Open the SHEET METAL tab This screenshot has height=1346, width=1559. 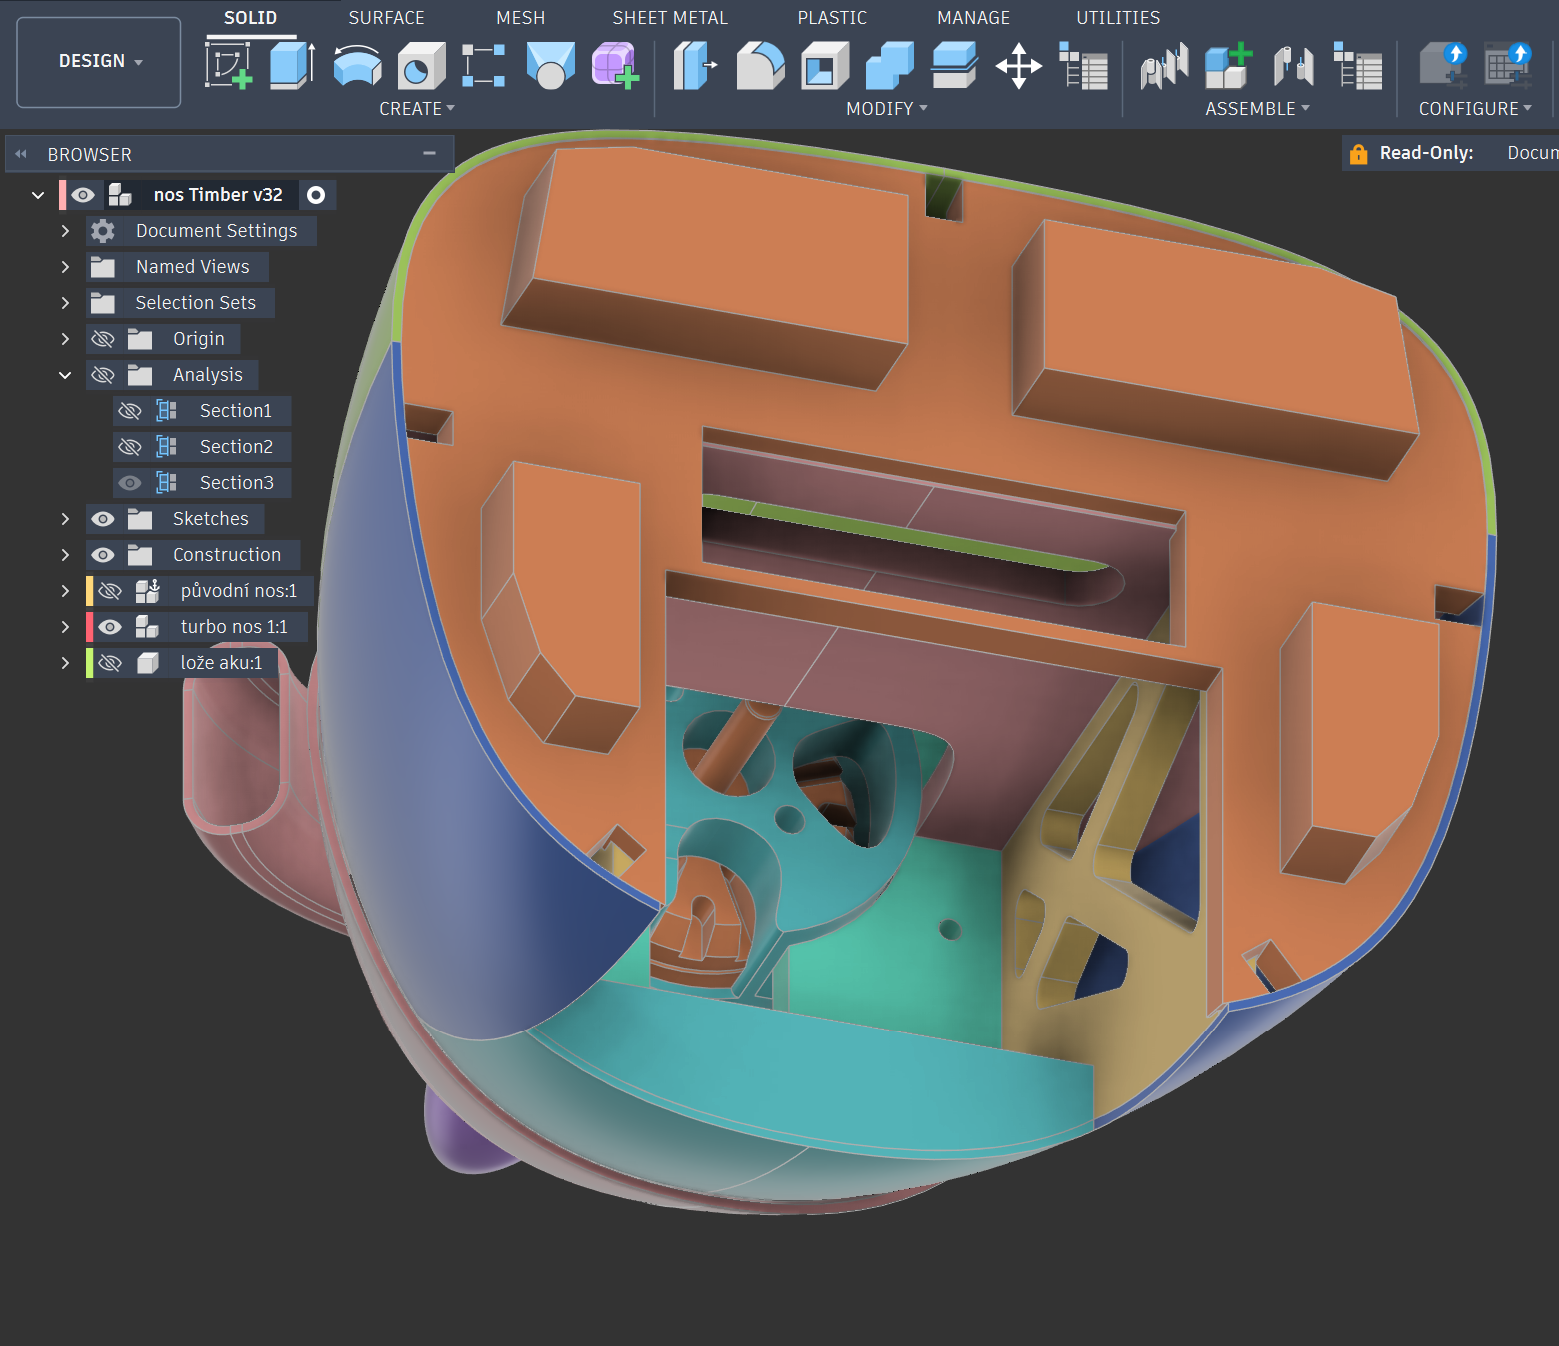pos(669,18)
